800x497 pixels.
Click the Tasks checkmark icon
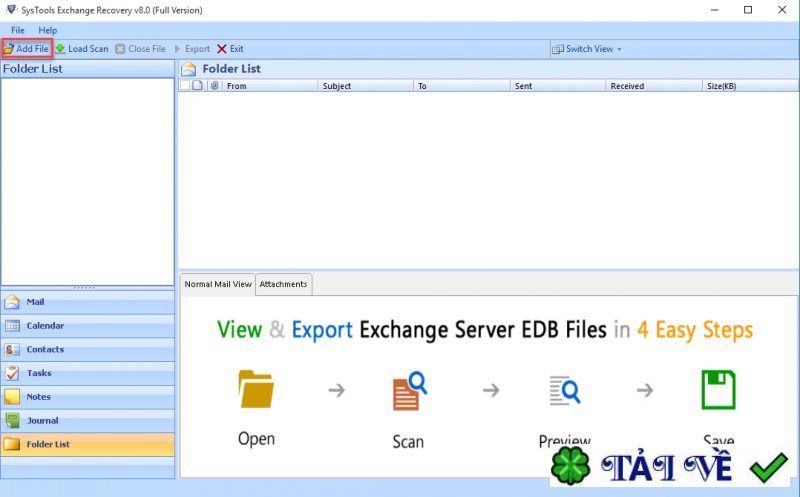(x=12, y=374)
